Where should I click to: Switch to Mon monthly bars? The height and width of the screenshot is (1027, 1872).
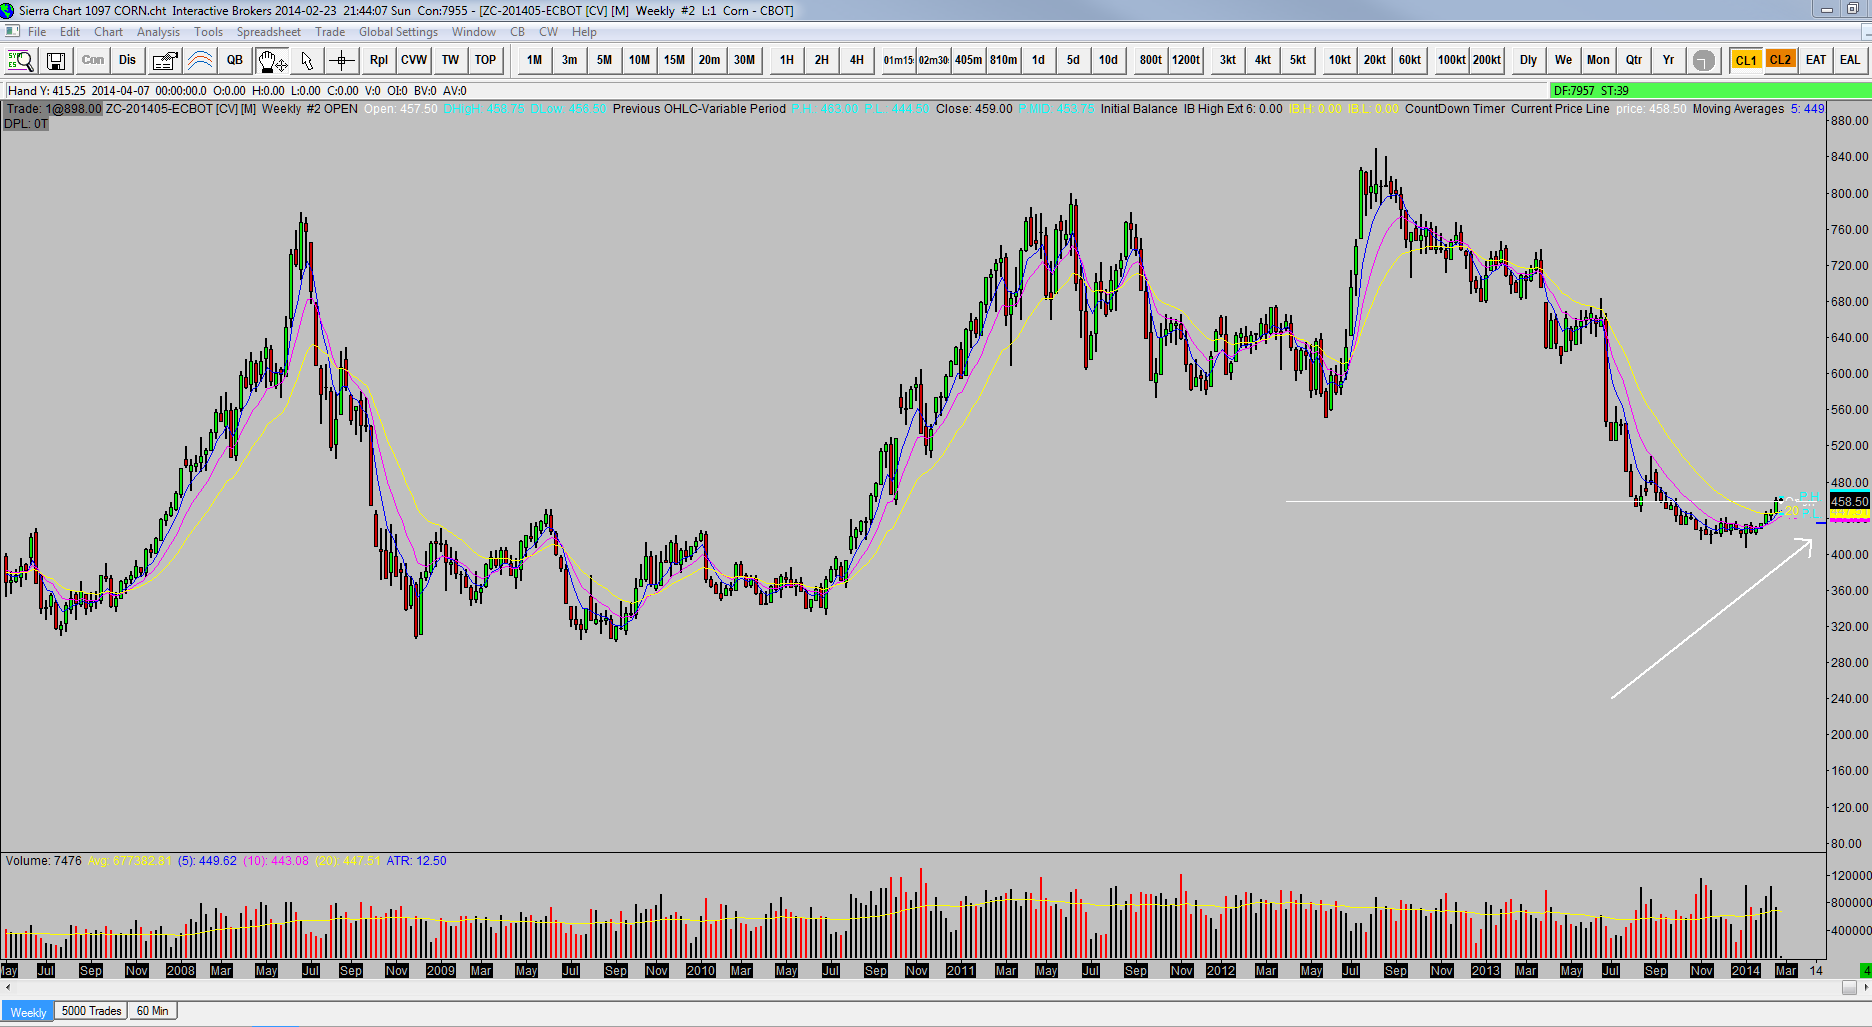pyautogui.click(x=1599, y=60)
